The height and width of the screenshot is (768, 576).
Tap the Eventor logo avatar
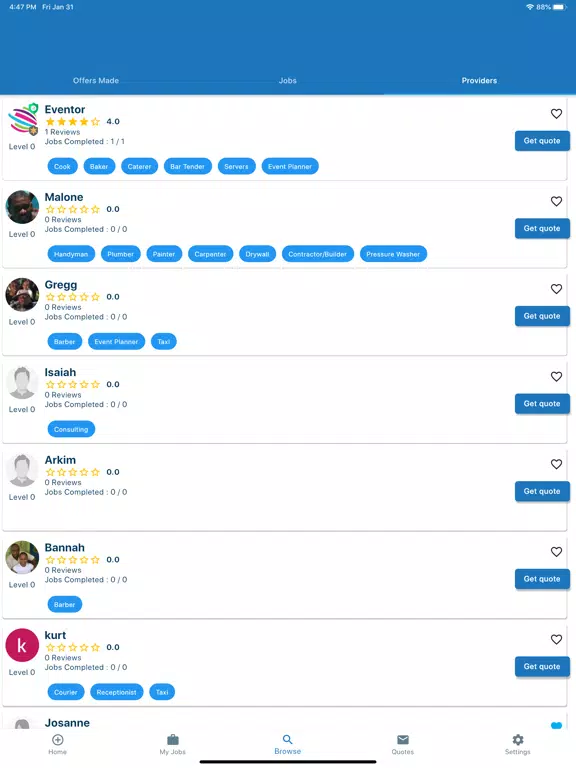[x=23, y=119]
